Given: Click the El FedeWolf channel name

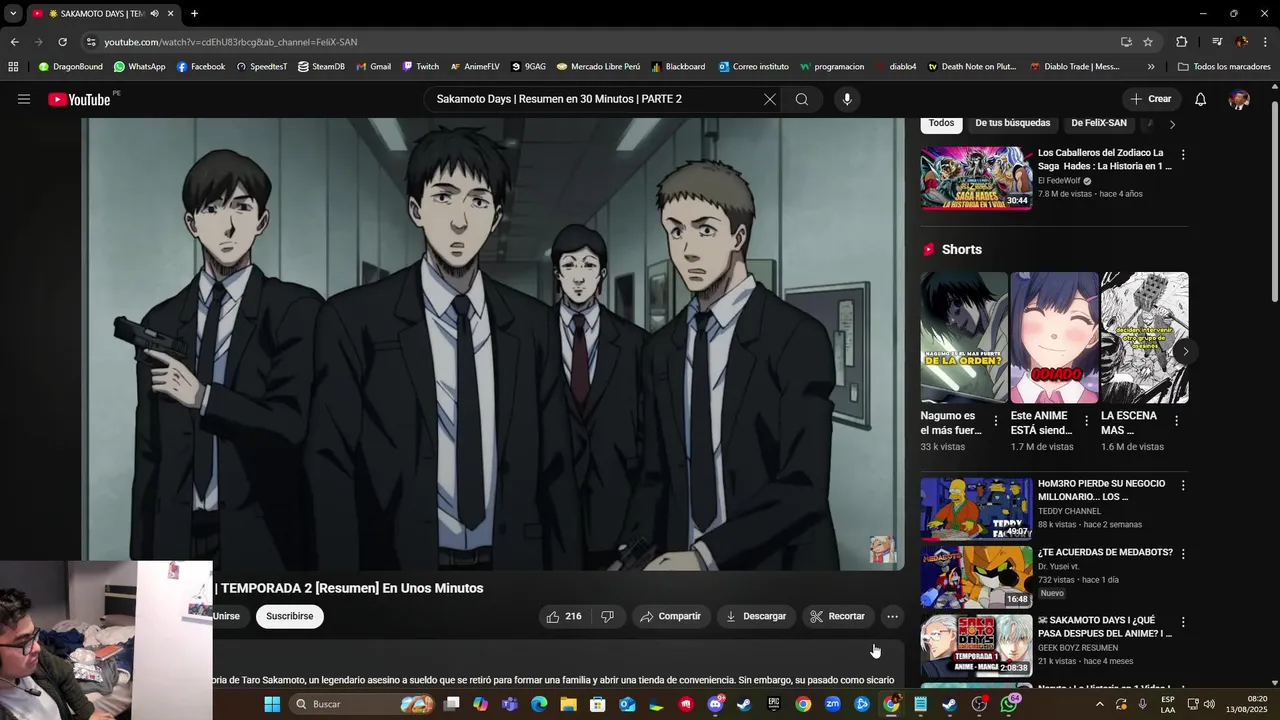Looking at the screenshot, I should [1059, 181].
